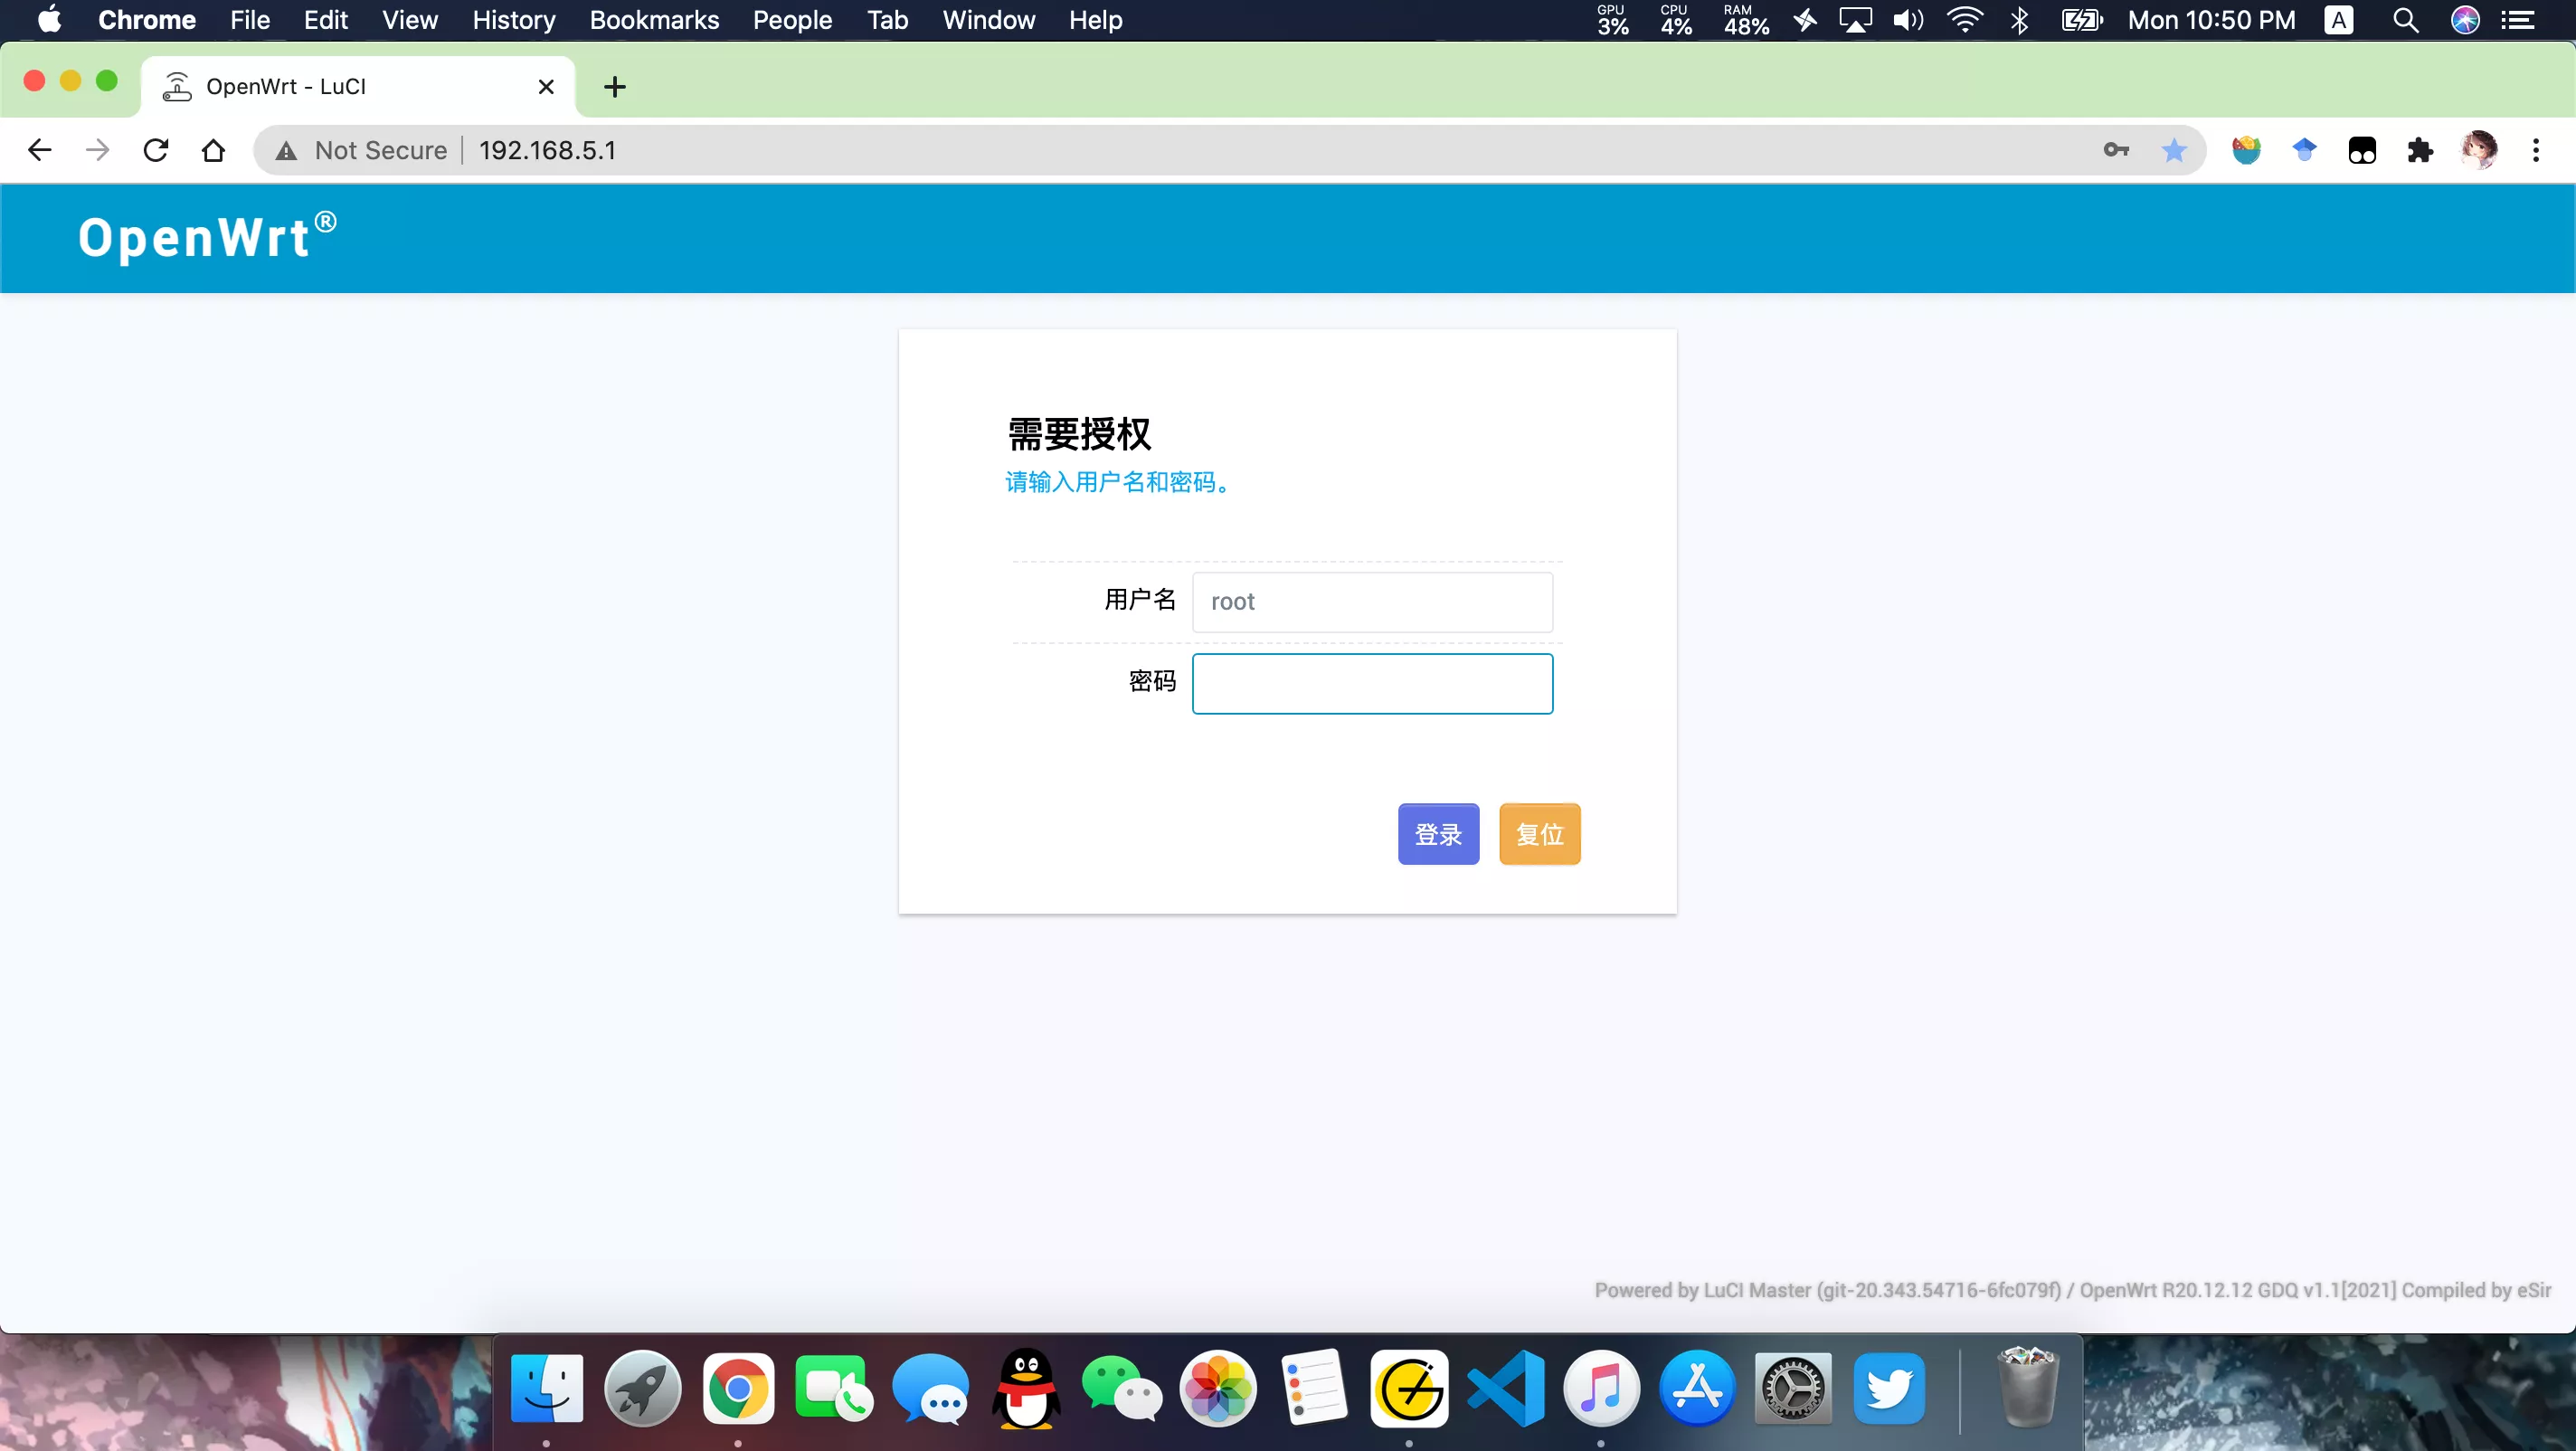
Task: Open the People menu
Action: point(792,20)
